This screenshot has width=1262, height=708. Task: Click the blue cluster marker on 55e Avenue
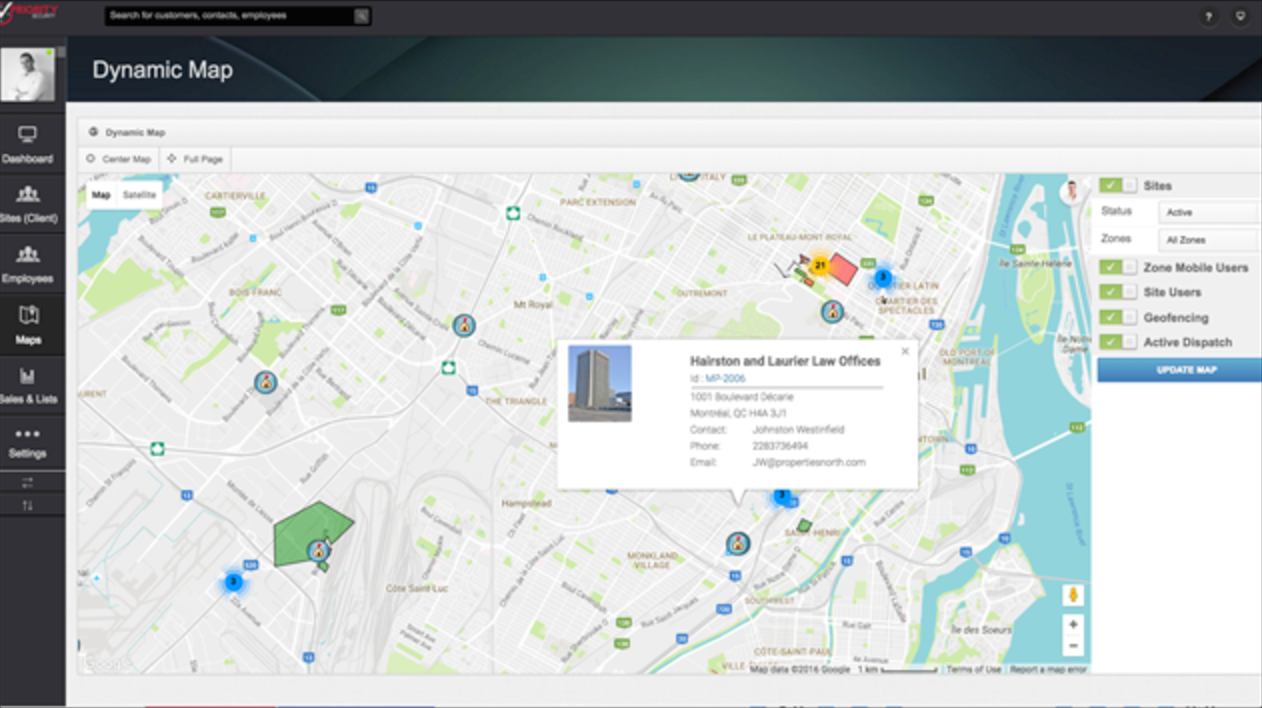[233, 581]
